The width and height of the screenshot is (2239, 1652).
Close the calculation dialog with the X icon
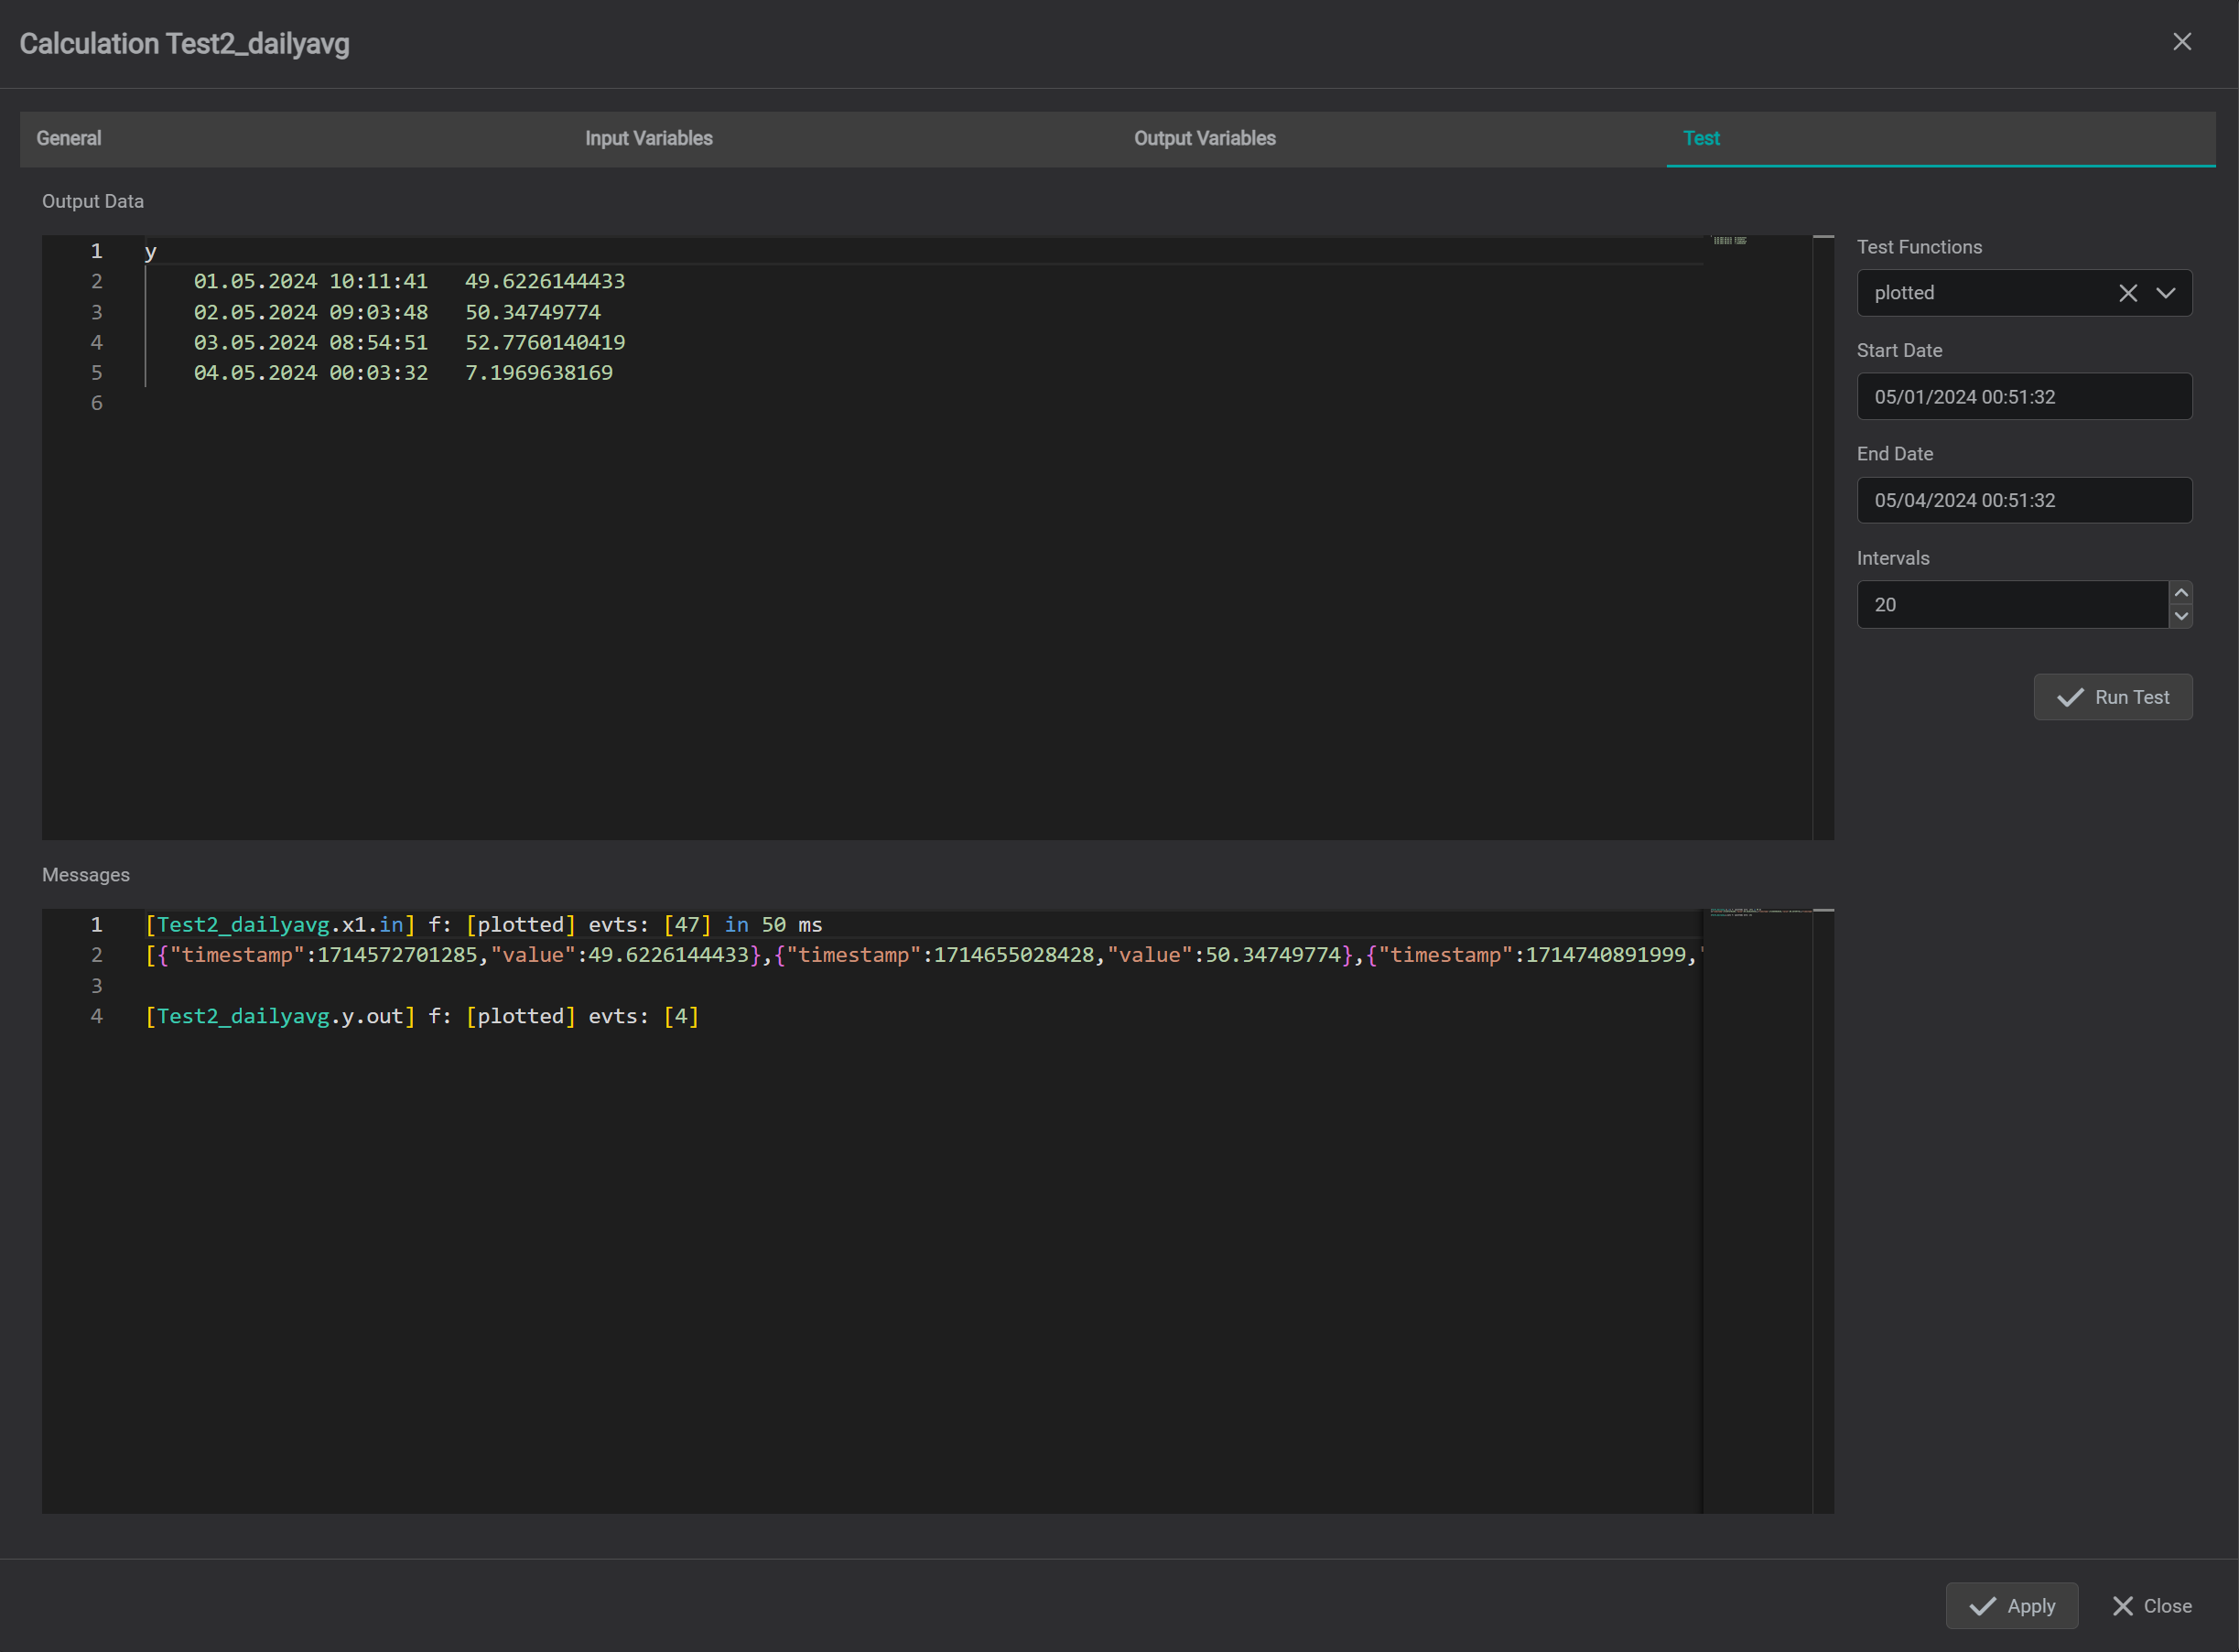tap(2181, 42)
